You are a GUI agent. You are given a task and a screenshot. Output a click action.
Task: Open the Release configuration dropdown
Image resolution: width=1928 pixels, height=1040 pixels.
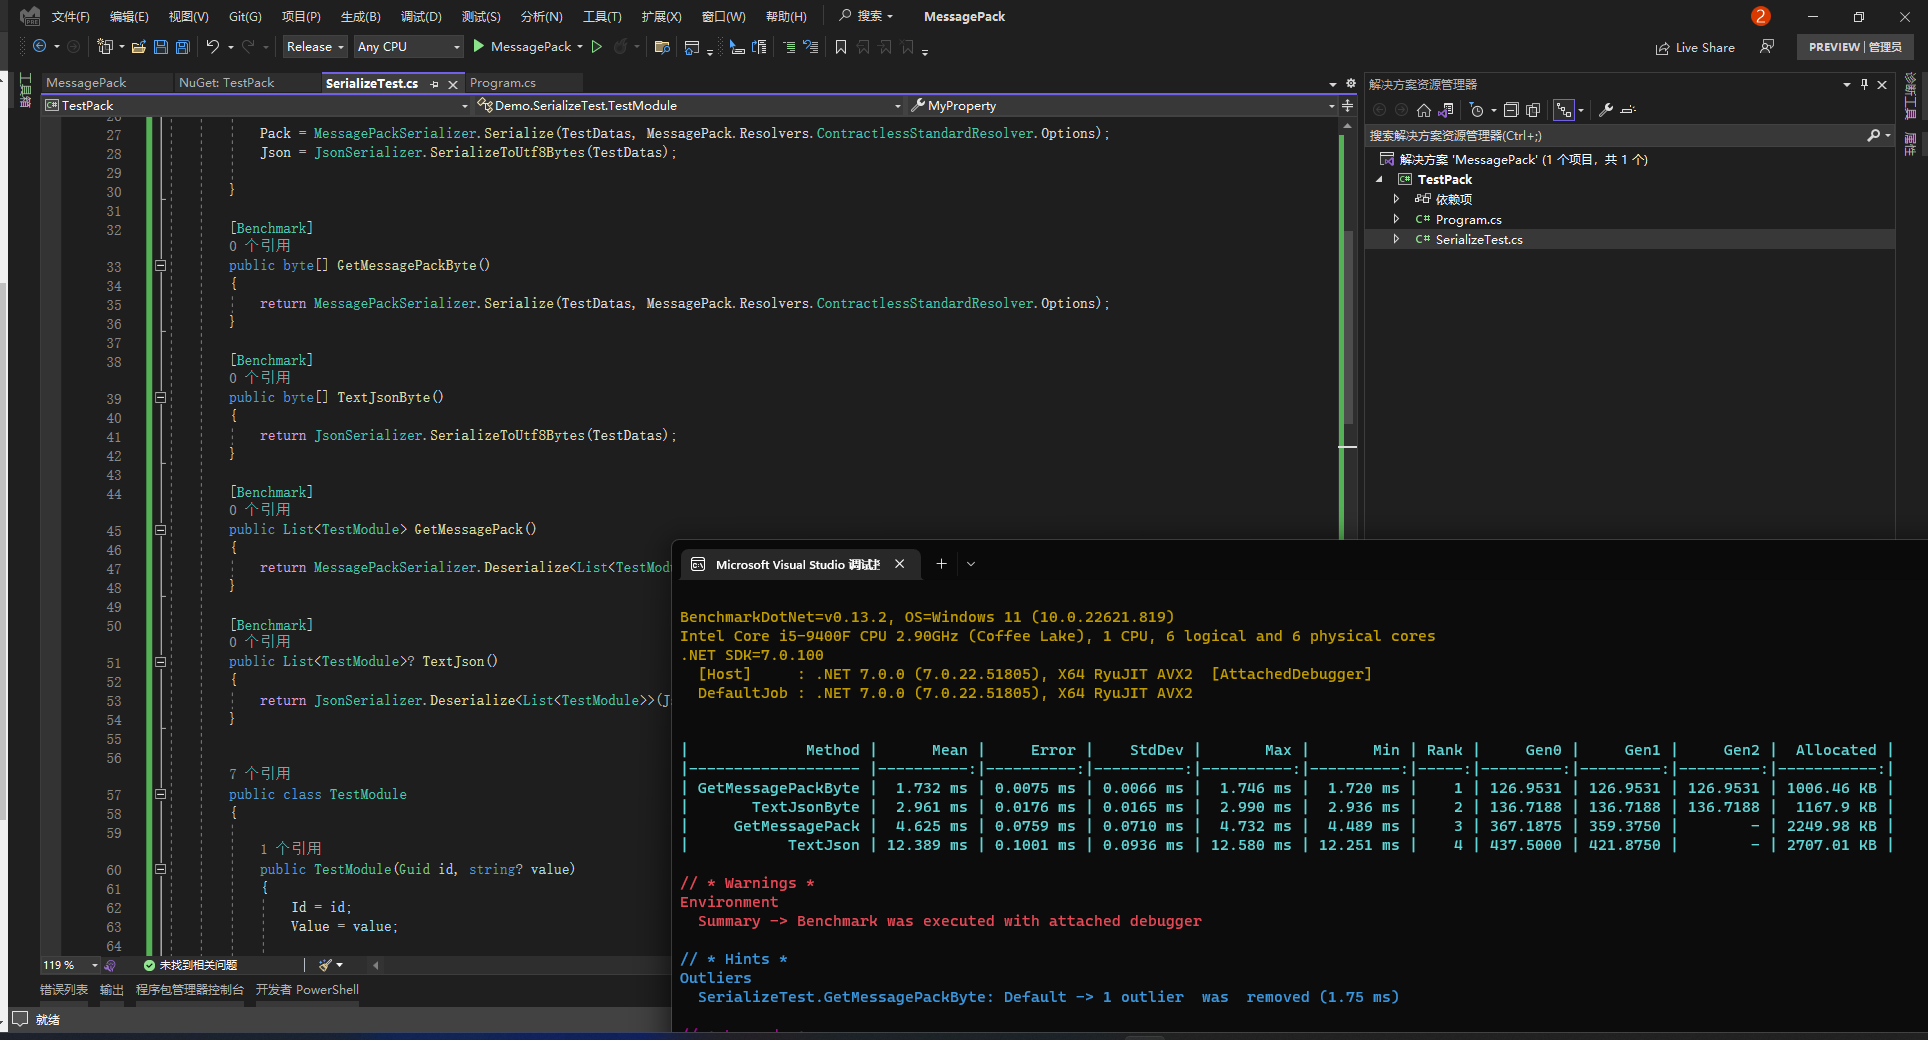click(314, 47)
